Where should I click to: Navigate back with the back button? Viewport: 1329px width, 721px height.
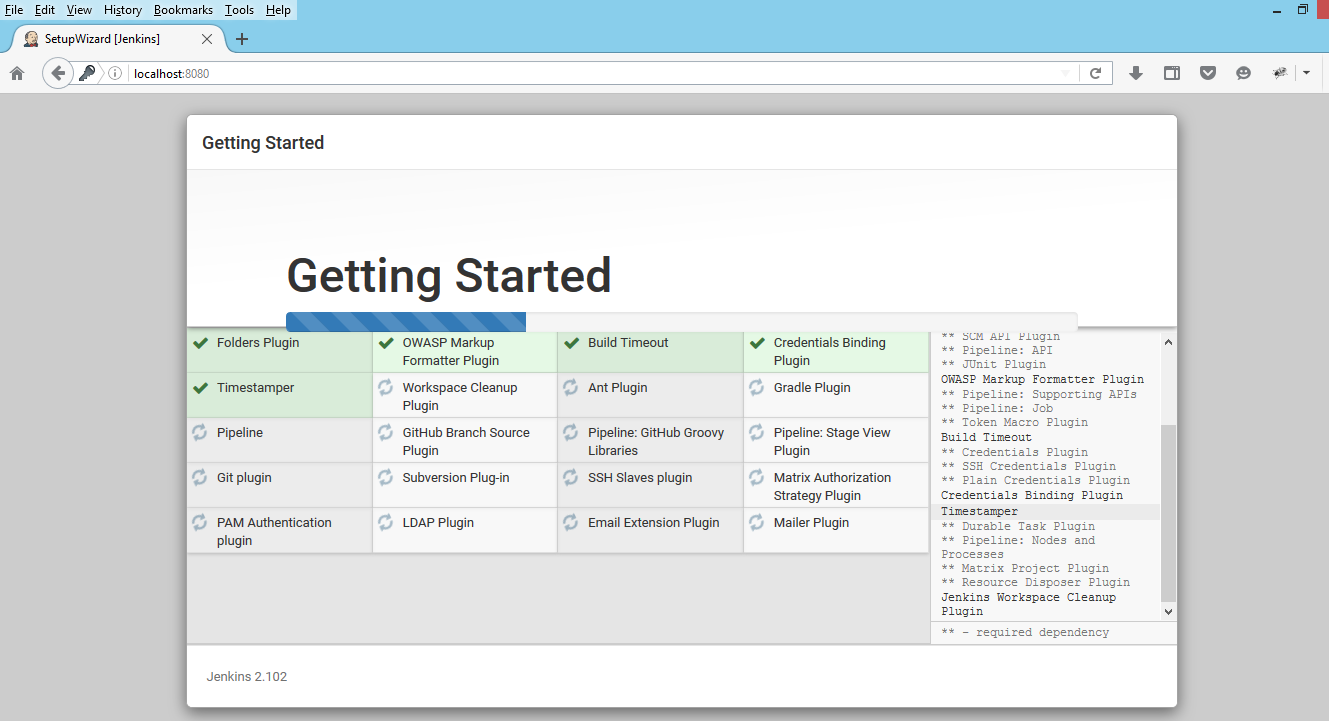coord(57,72)
